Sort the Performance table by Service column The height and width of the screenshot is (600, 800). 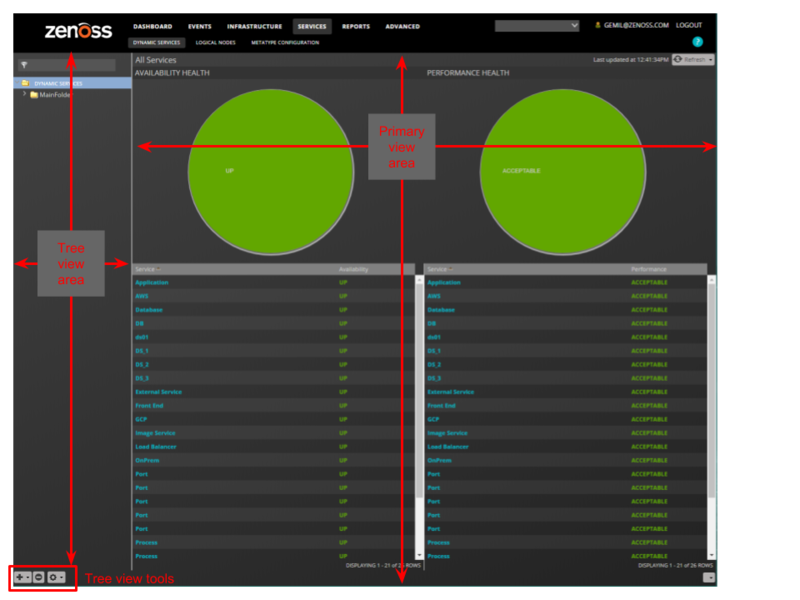(440, 269)
